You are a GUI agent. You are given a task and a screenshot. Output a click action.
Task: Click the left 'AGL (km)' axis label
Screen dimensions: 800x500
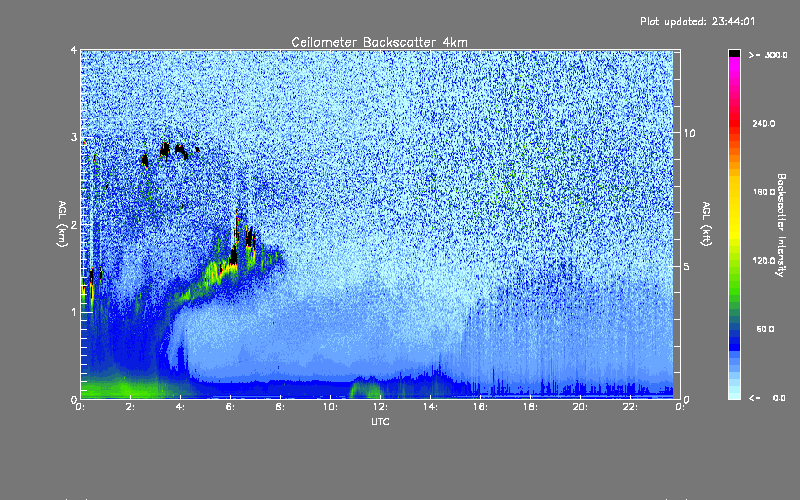coord(62,224)
